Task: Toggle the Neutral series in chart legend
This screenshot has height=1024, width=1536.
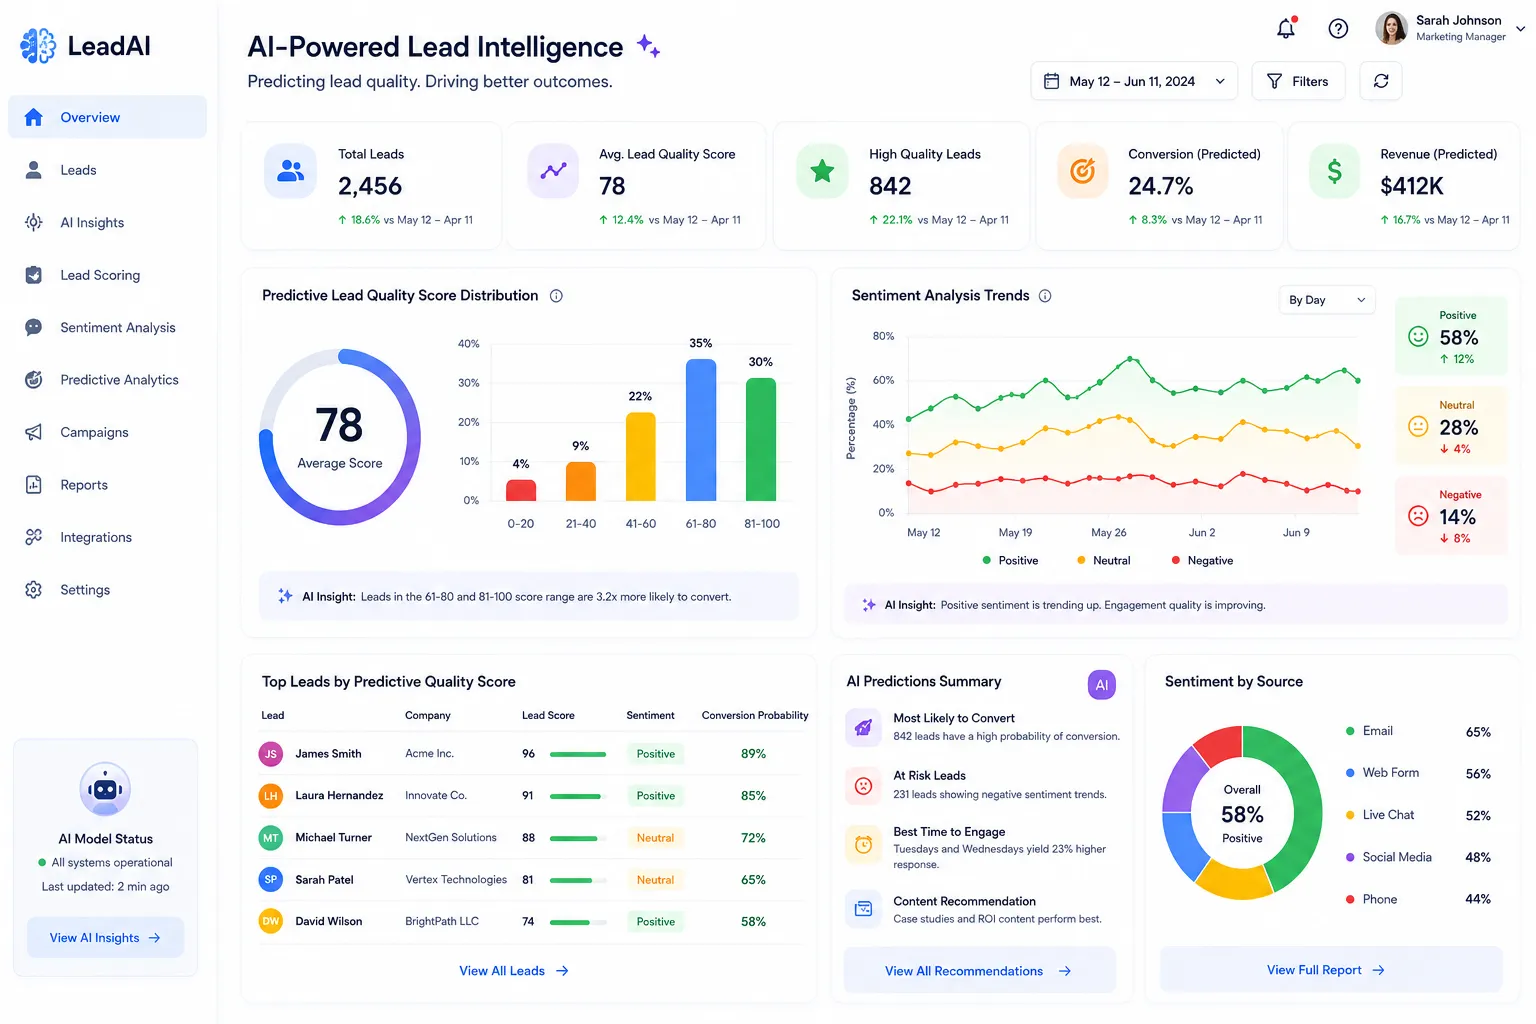Action: point(1103,561)
